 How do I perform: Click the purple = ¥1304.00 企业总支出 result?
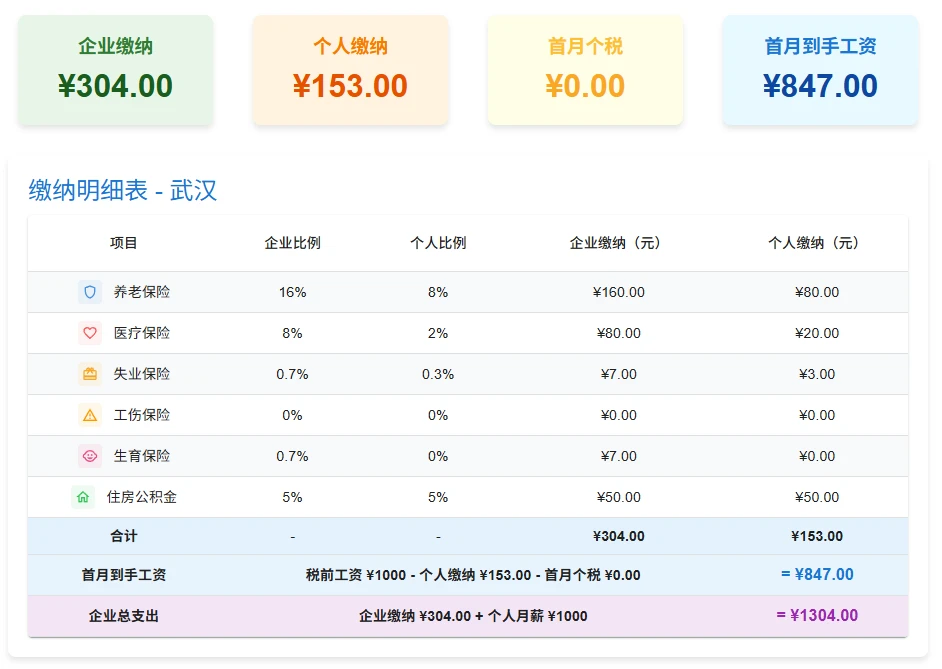[817, 615]
